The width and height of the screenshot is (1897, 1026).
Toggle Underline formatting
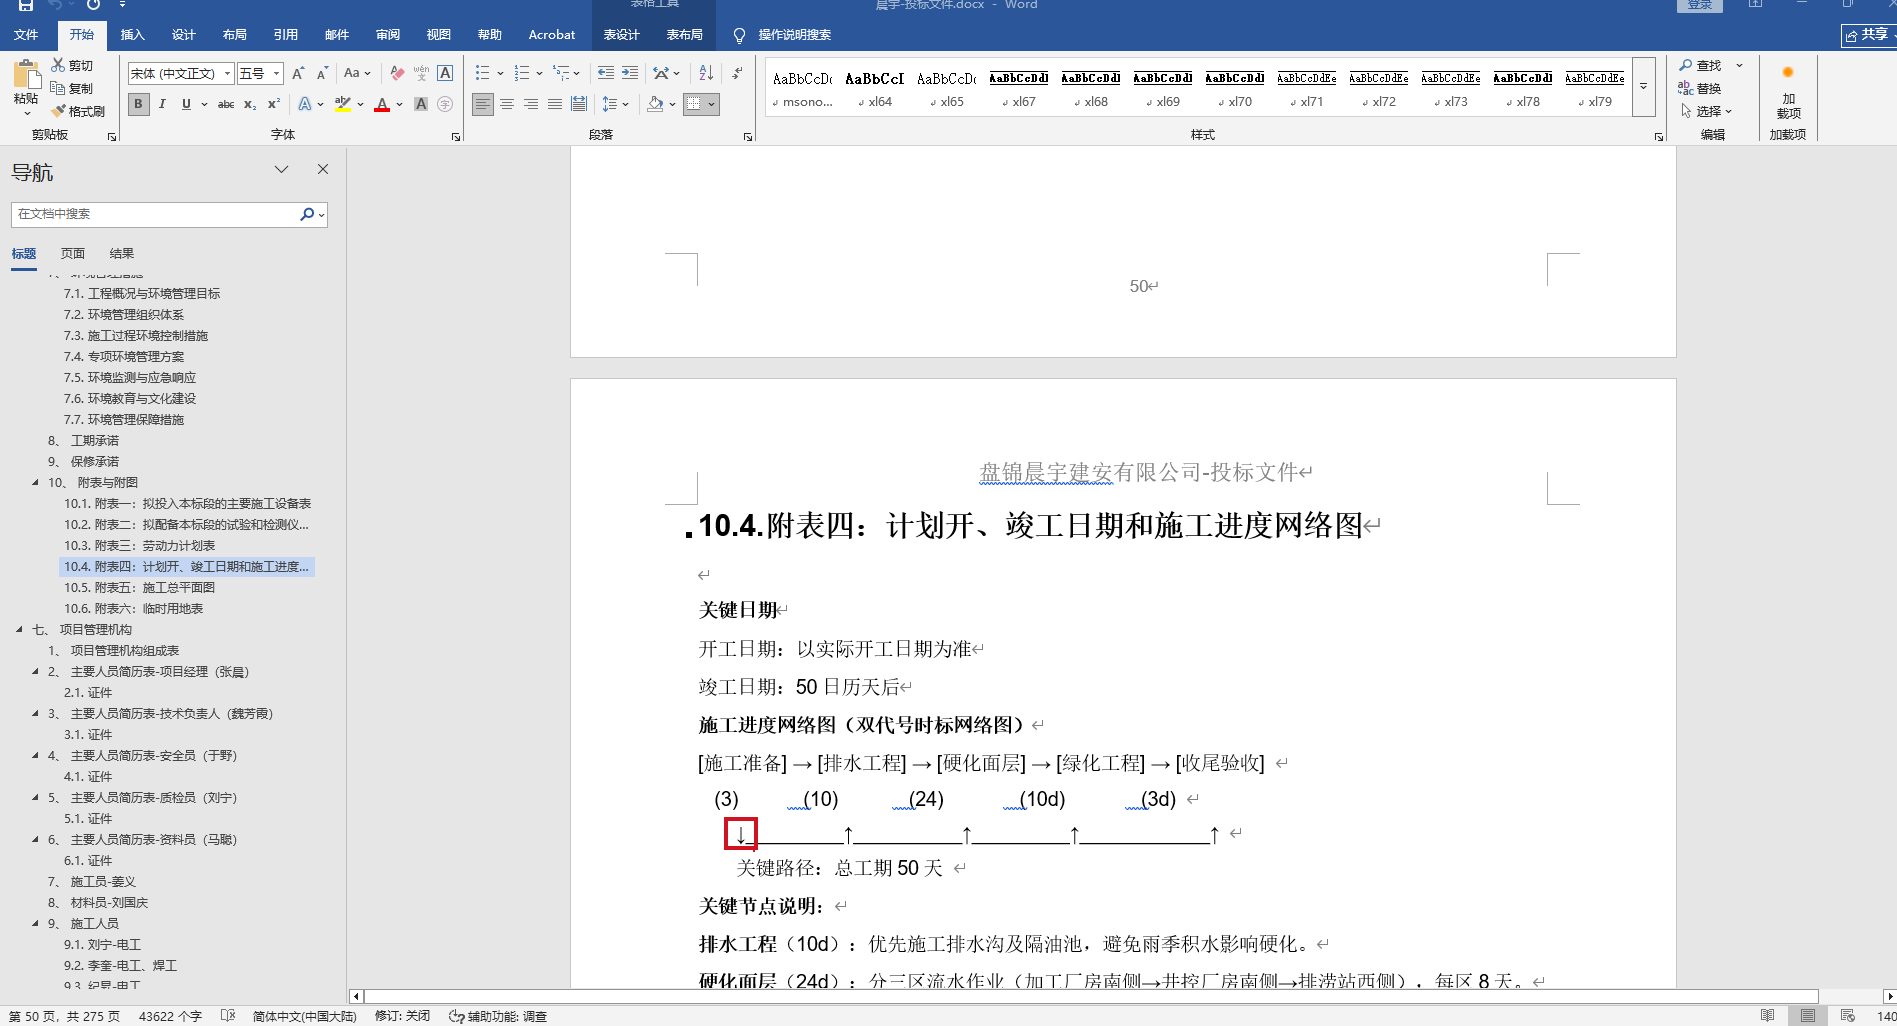coord(186,104)
